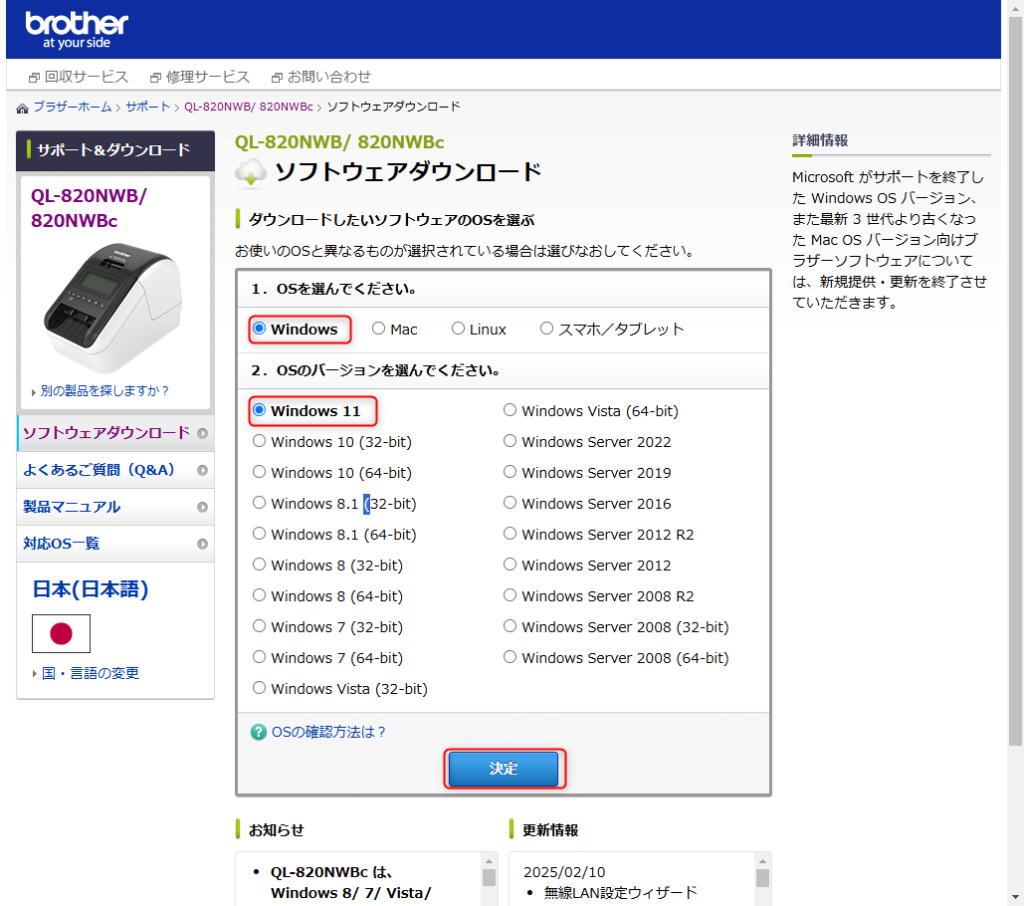
Task: Open 国・言語の変更 link
Action: (90, 673)
